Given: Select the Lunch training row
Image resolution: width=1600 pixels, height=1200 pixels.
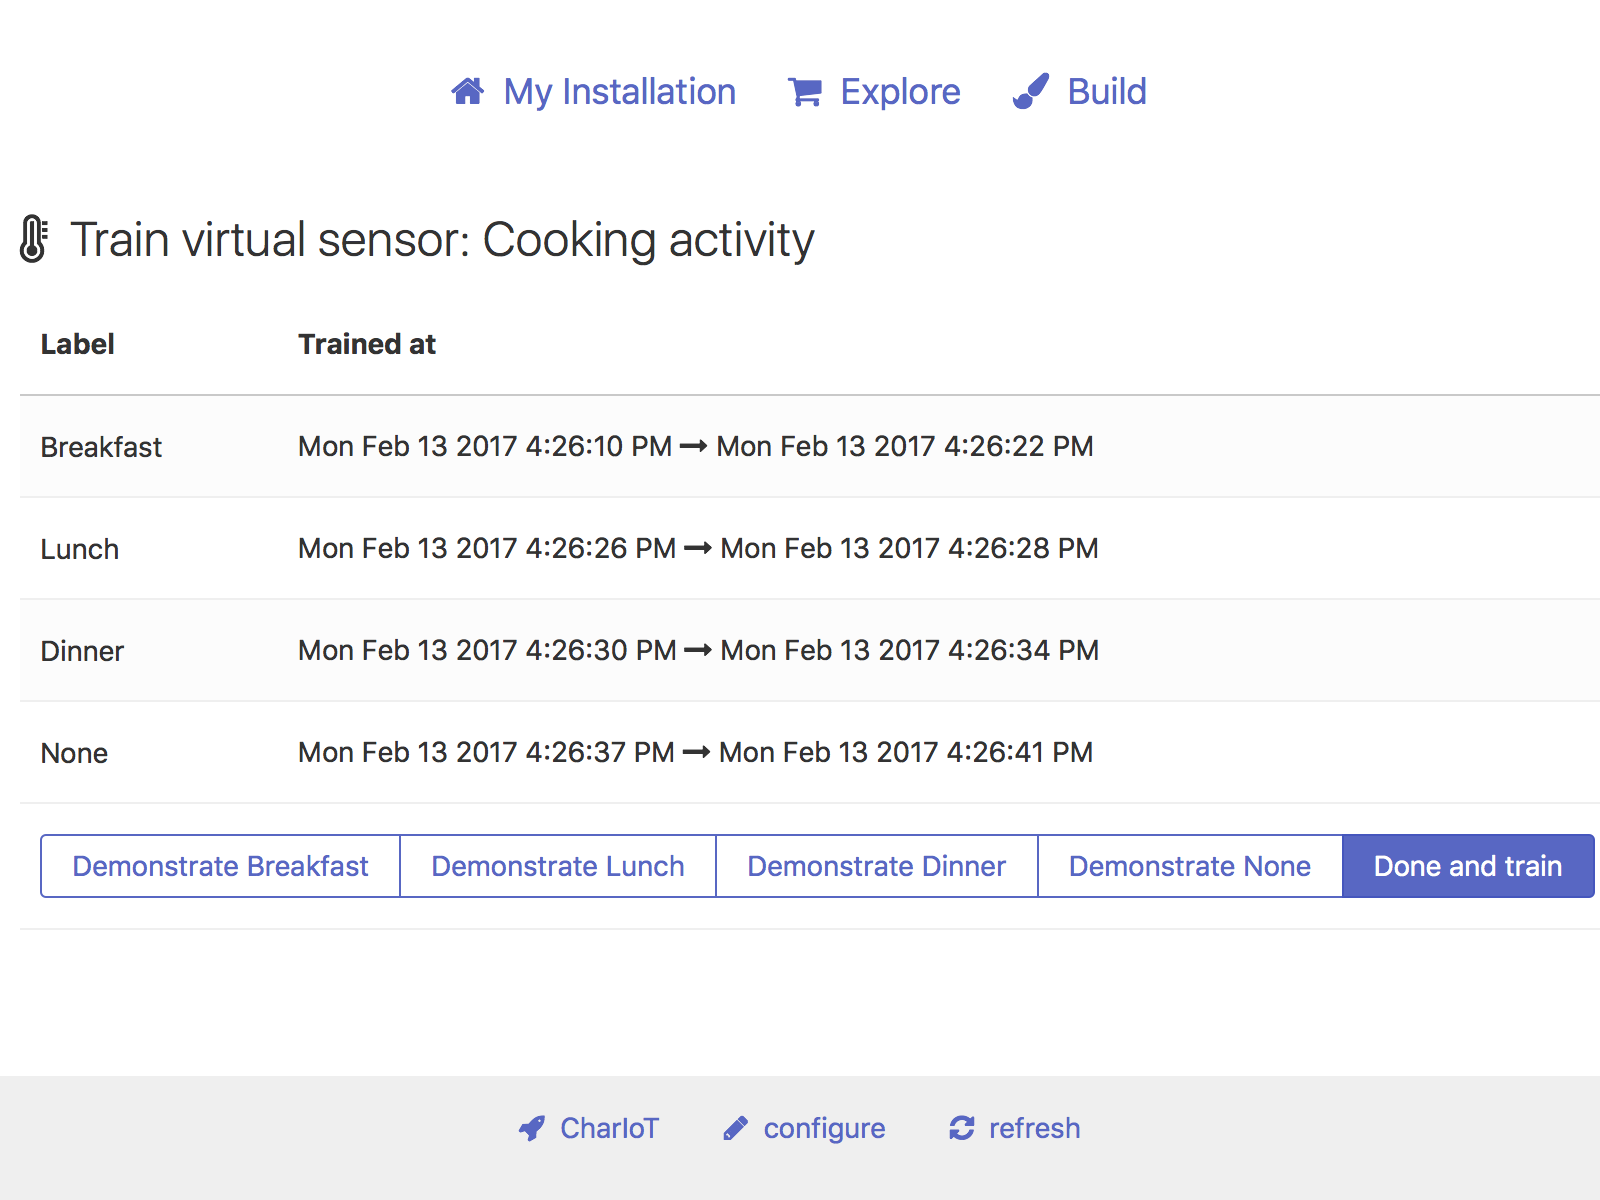Looking at the screenshot, I should 80,549.
